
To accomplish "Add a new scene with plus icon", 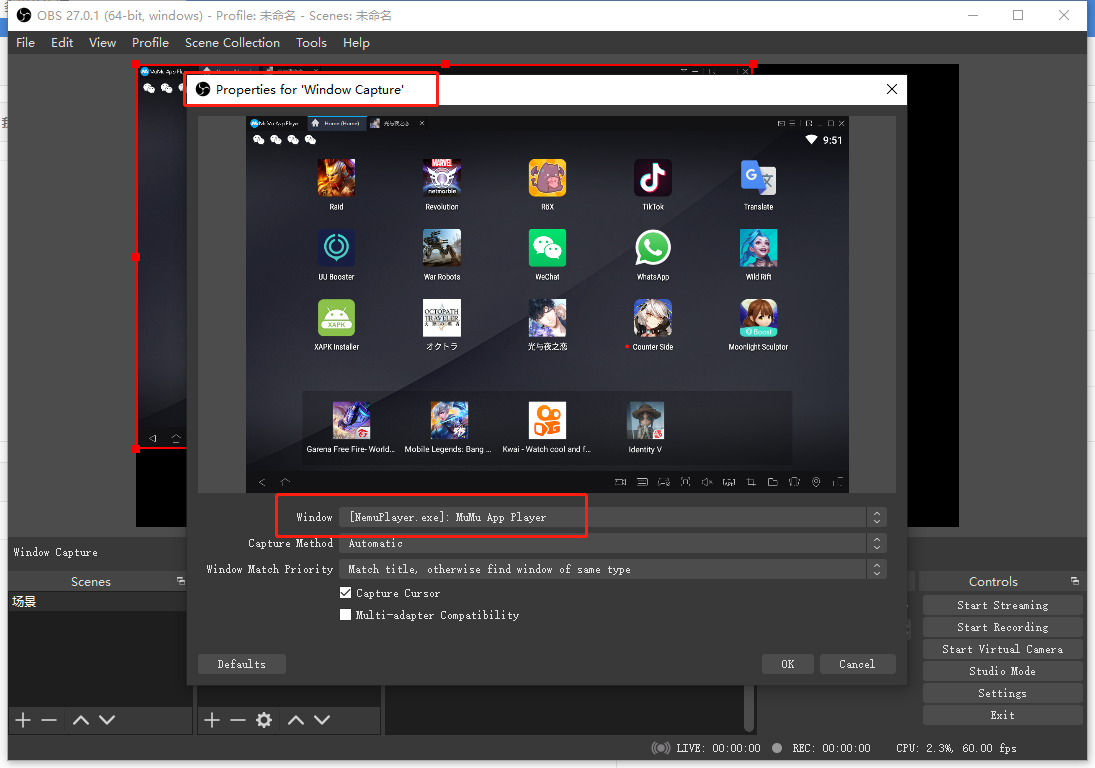I will (x=23, y=720).
